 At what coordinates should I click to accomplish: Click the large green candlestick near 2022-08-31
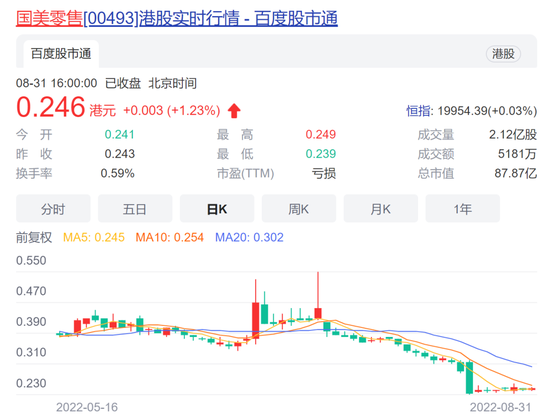(469, 378)
